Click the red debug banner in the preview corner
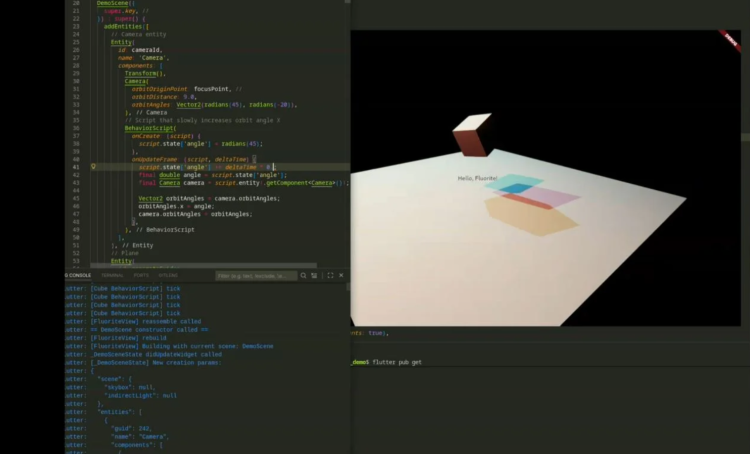This screenshot has width=750, height=454. click(x=731, y=40)
